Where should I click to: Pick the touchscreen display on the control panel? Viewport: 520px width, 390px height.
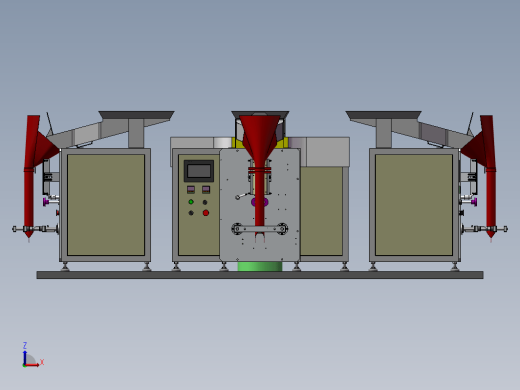199,171
